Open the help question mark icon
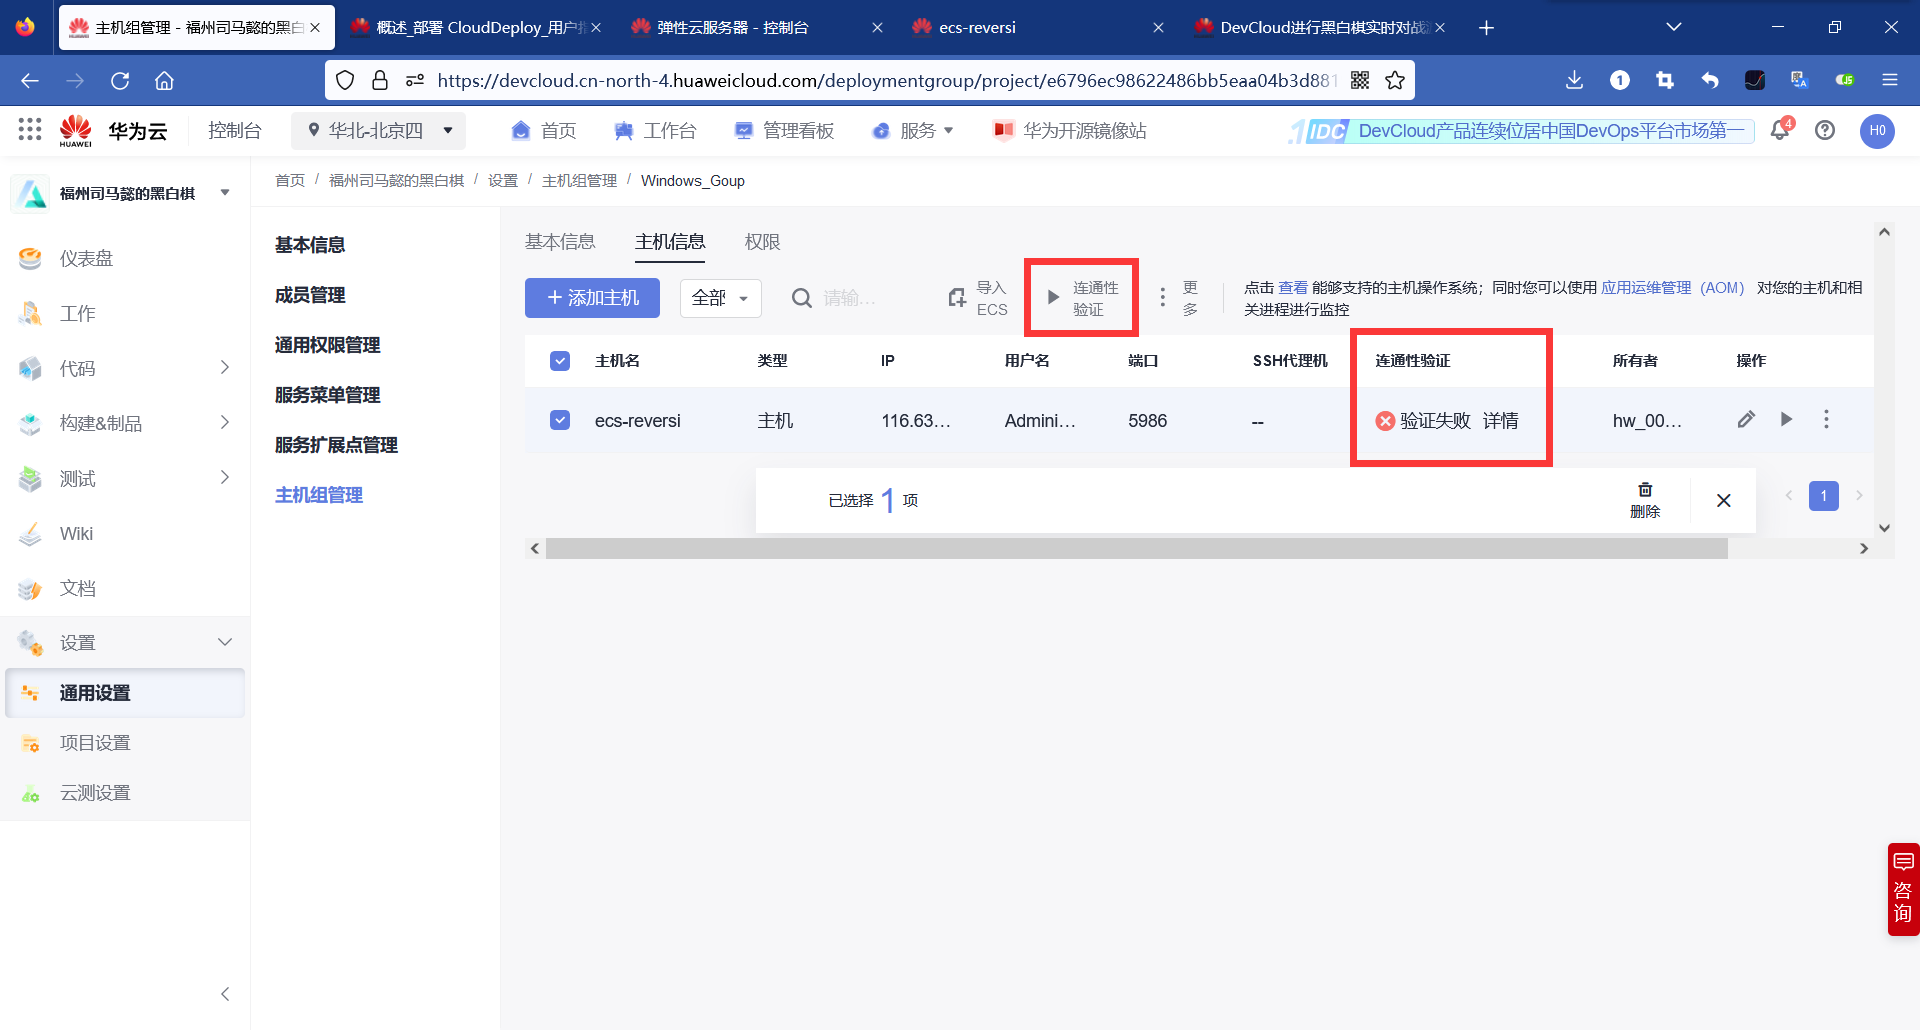Viewport: 1920px width, 1030px height. tap(1826, 130)
